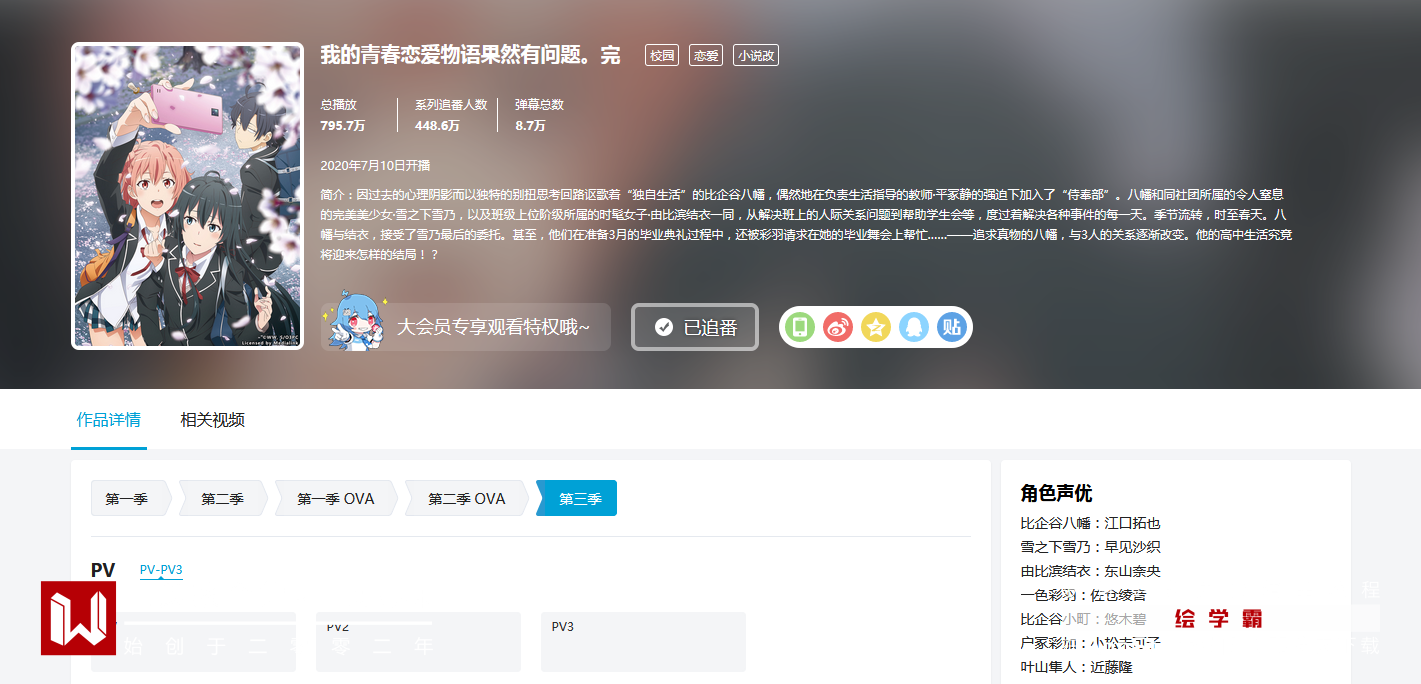
Task: Click the cast row 叶山隼人：近藤隆
Action: (x=1076, y=667)
